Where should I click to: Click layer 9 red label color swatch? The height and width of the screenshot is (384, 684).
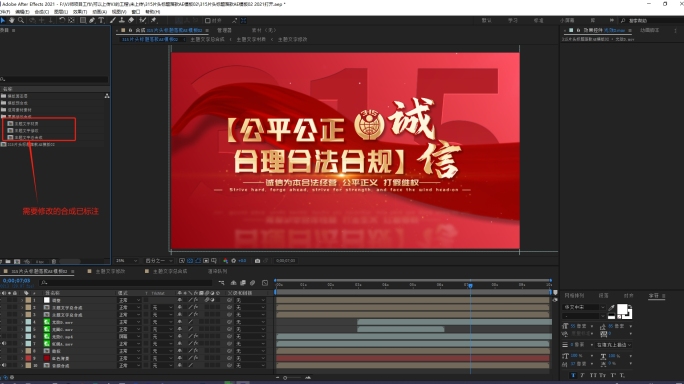[28, 358]
